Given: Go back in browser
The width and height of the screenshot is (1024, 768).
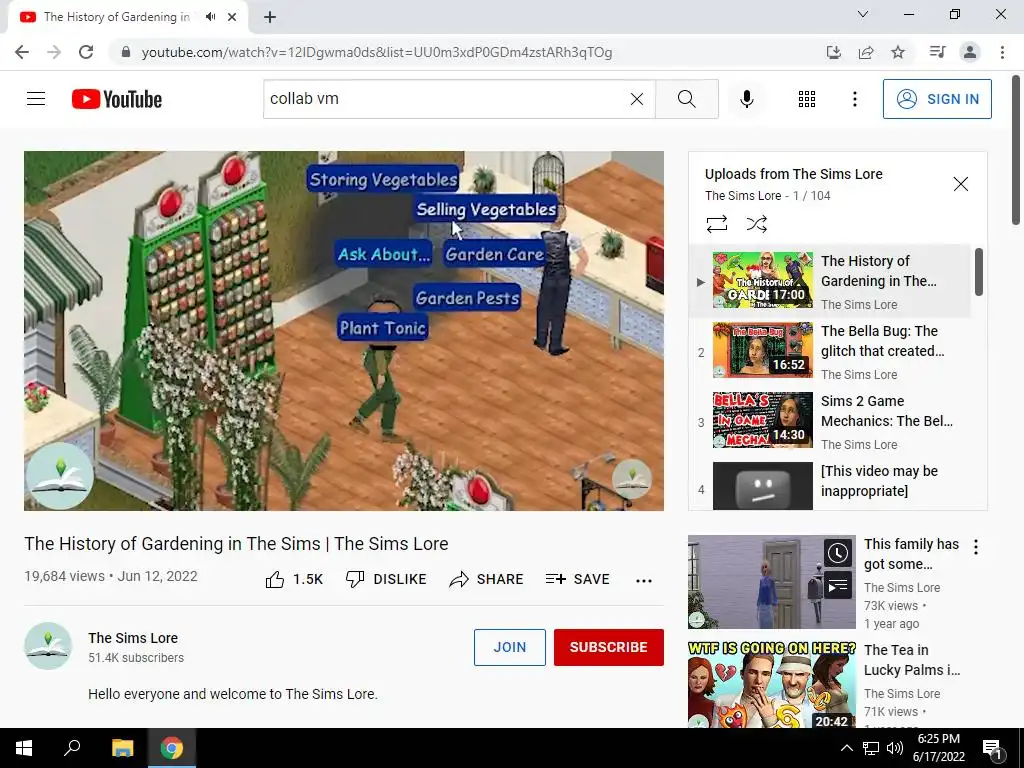Looking at the screenshot, I should pos(22,52).
